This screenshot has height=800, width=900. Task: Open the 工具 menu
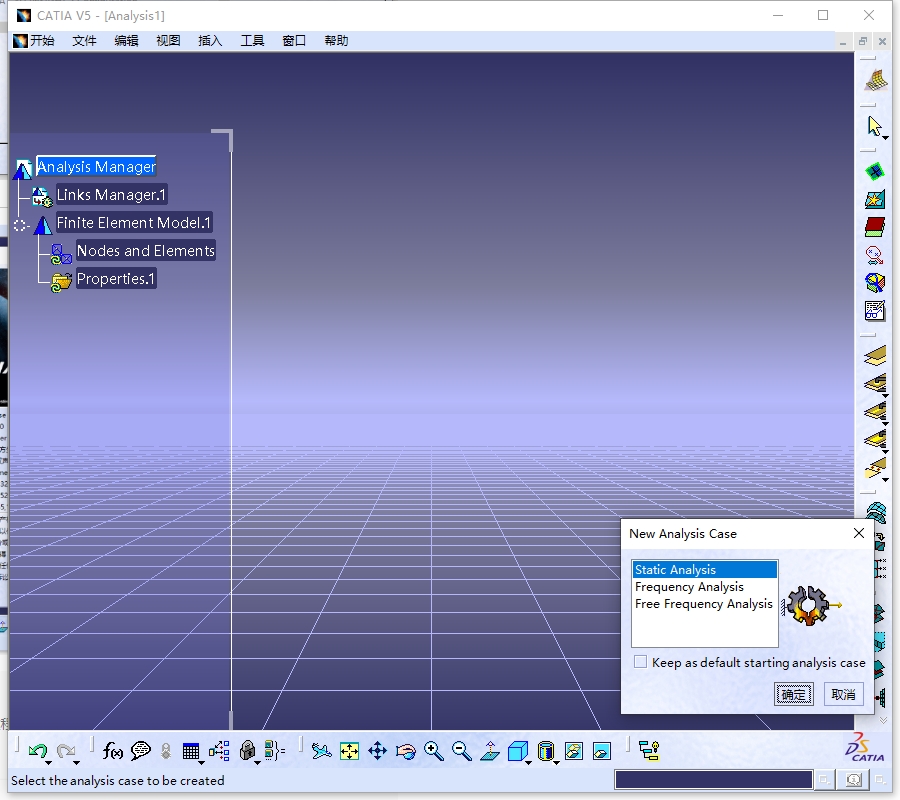point(252,41)
